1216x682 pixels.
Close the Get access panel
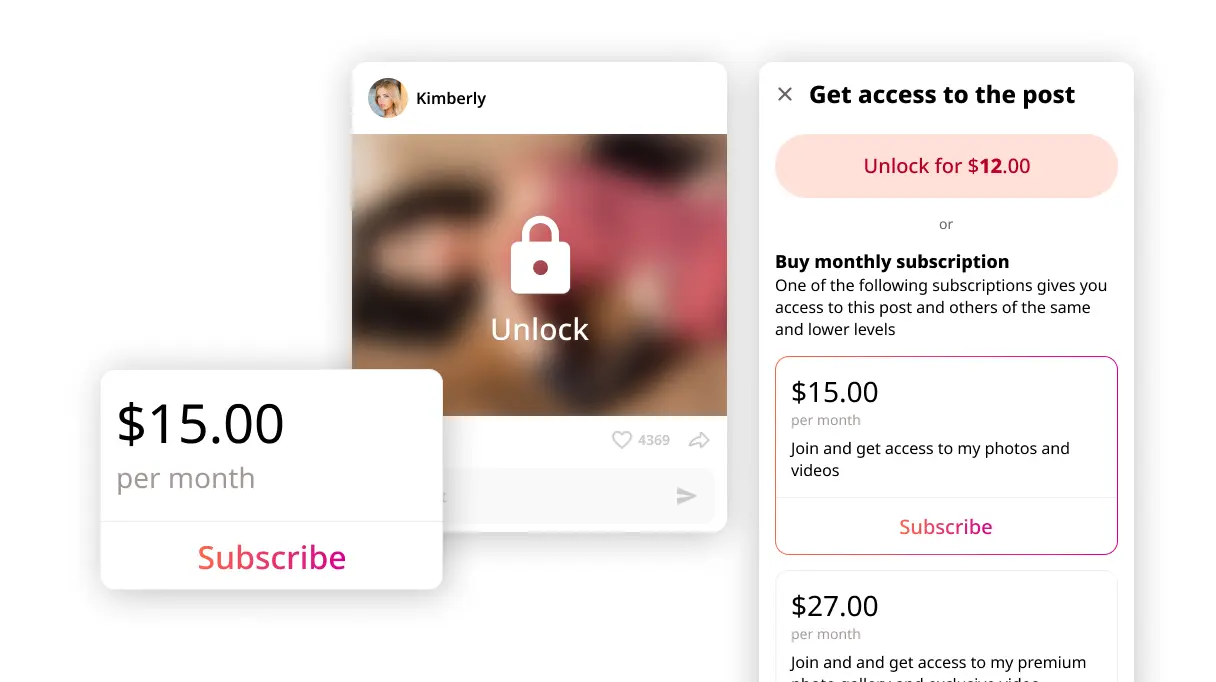(785, 94)
